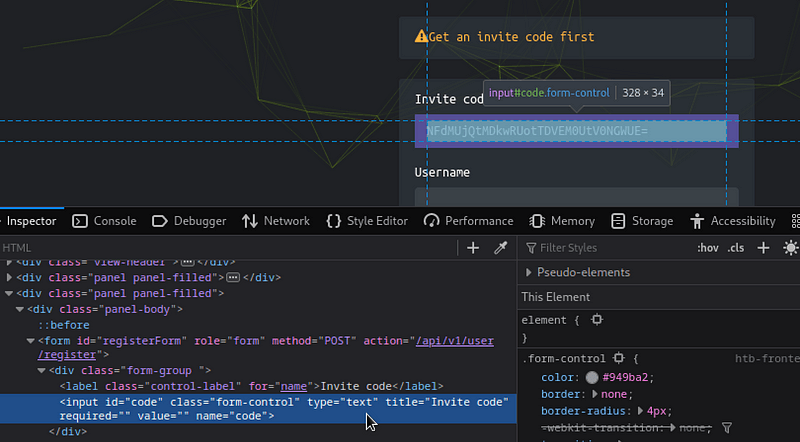Toggle the :hov pseudo-class panel

(707, 248)
